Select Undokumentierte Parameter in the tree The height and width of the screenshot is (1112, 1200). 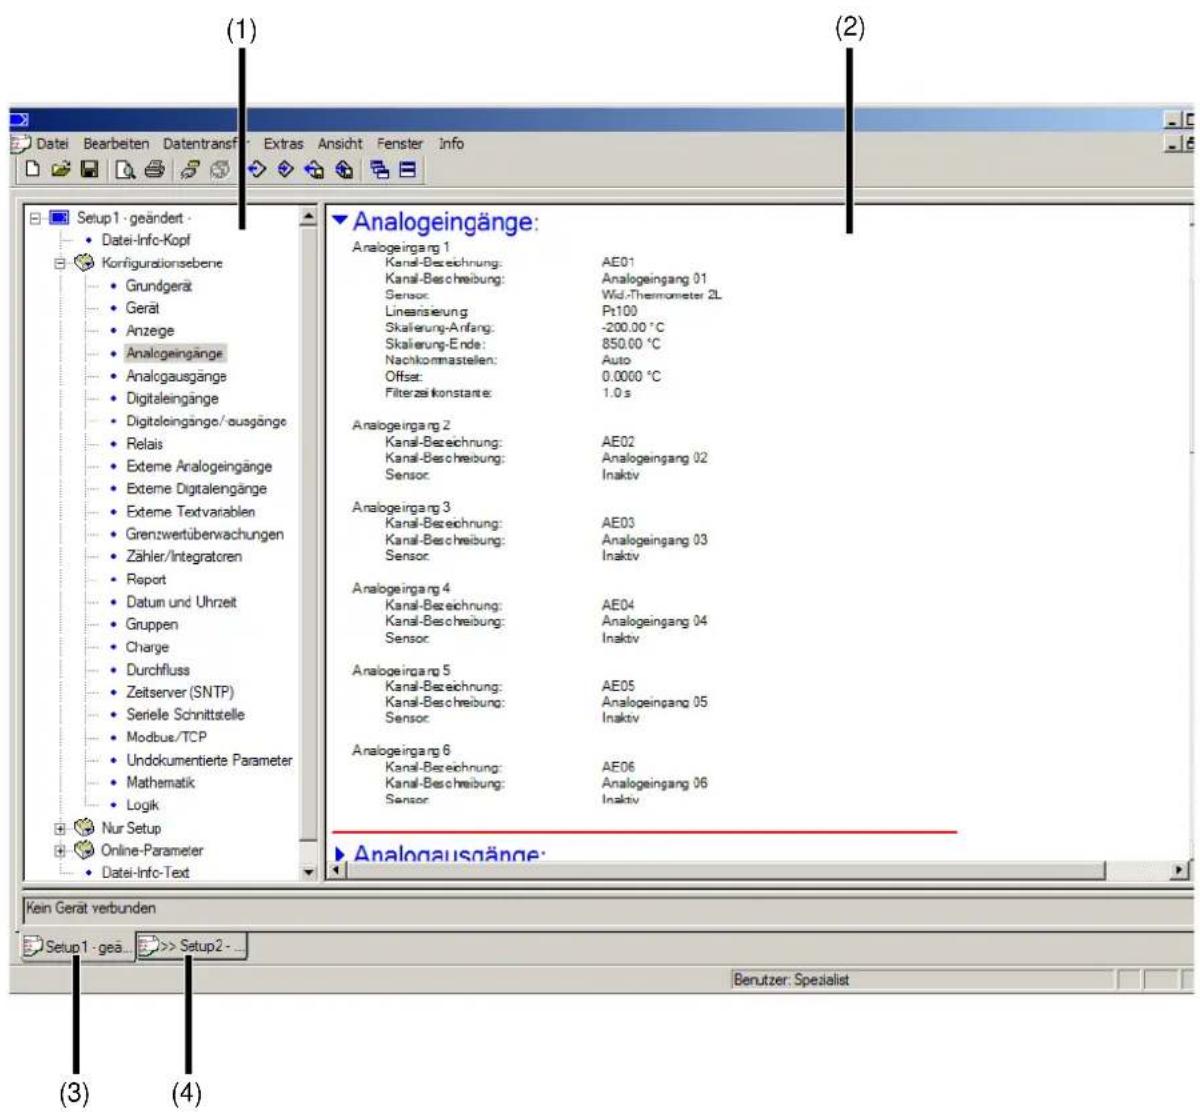tap(209, 760)
